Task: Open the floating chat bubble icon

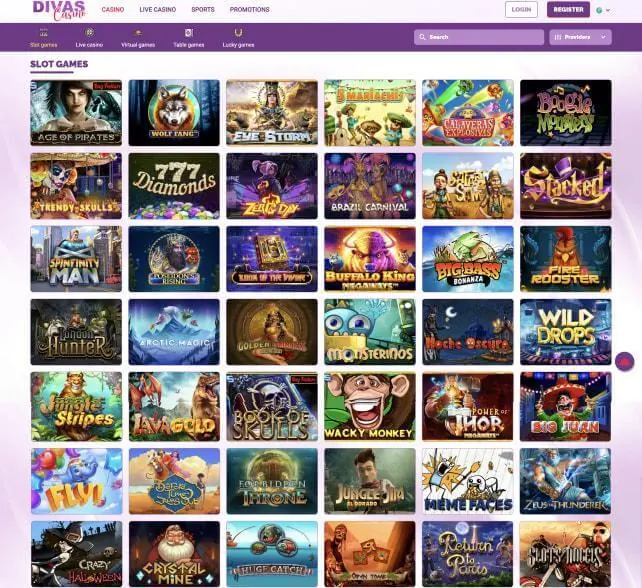Action: 624,362
